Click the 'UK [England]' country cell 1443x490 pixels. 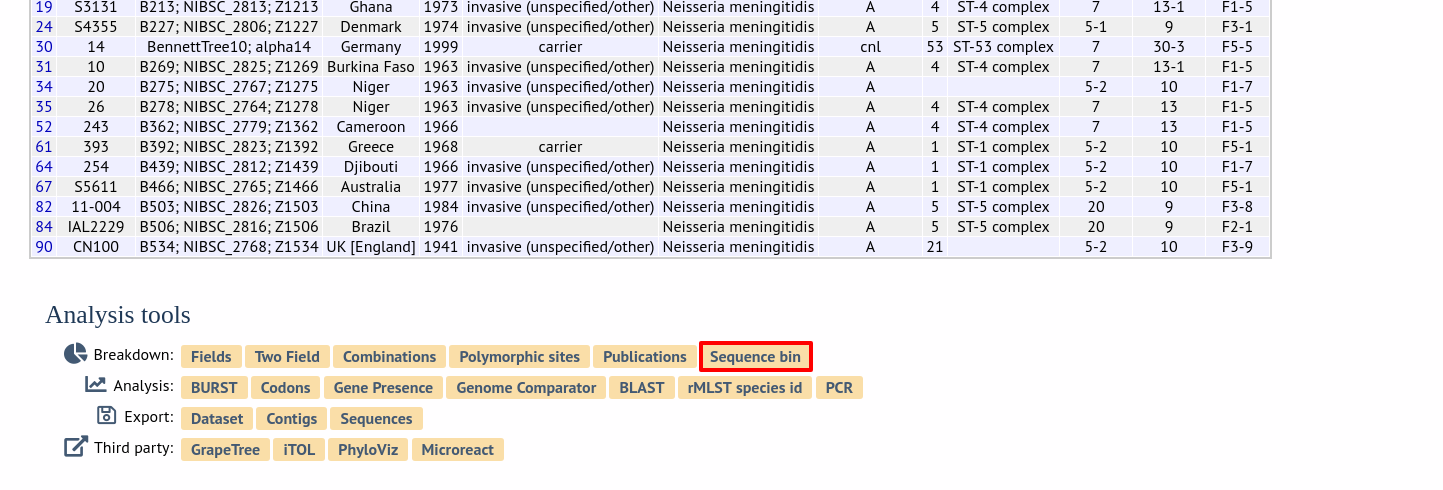371,247
